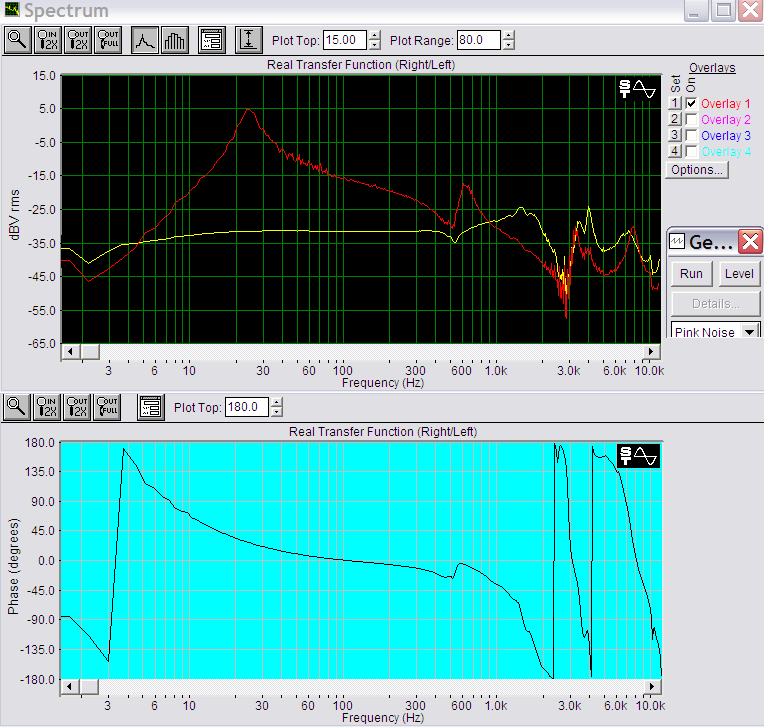The height and width of the screenshot is (728, 764).
Task: Click the magenta Overlay 2 label
Action: pos(726,120)
